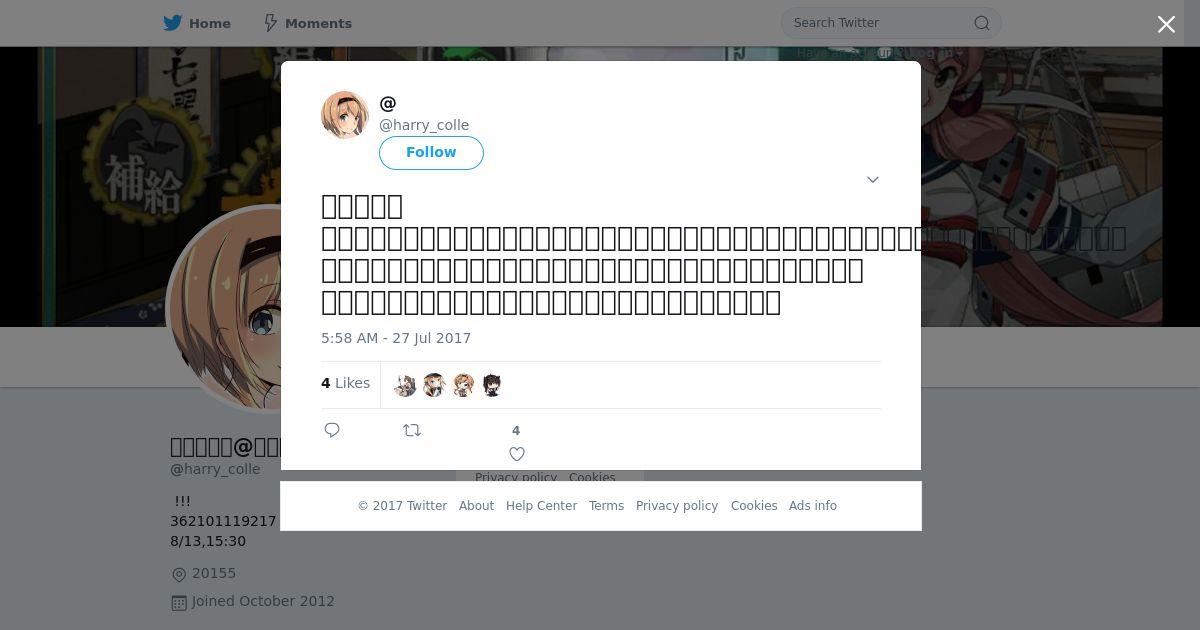Open the Help Center footer link
The image size is (1200, 630).
pos(541,506)
